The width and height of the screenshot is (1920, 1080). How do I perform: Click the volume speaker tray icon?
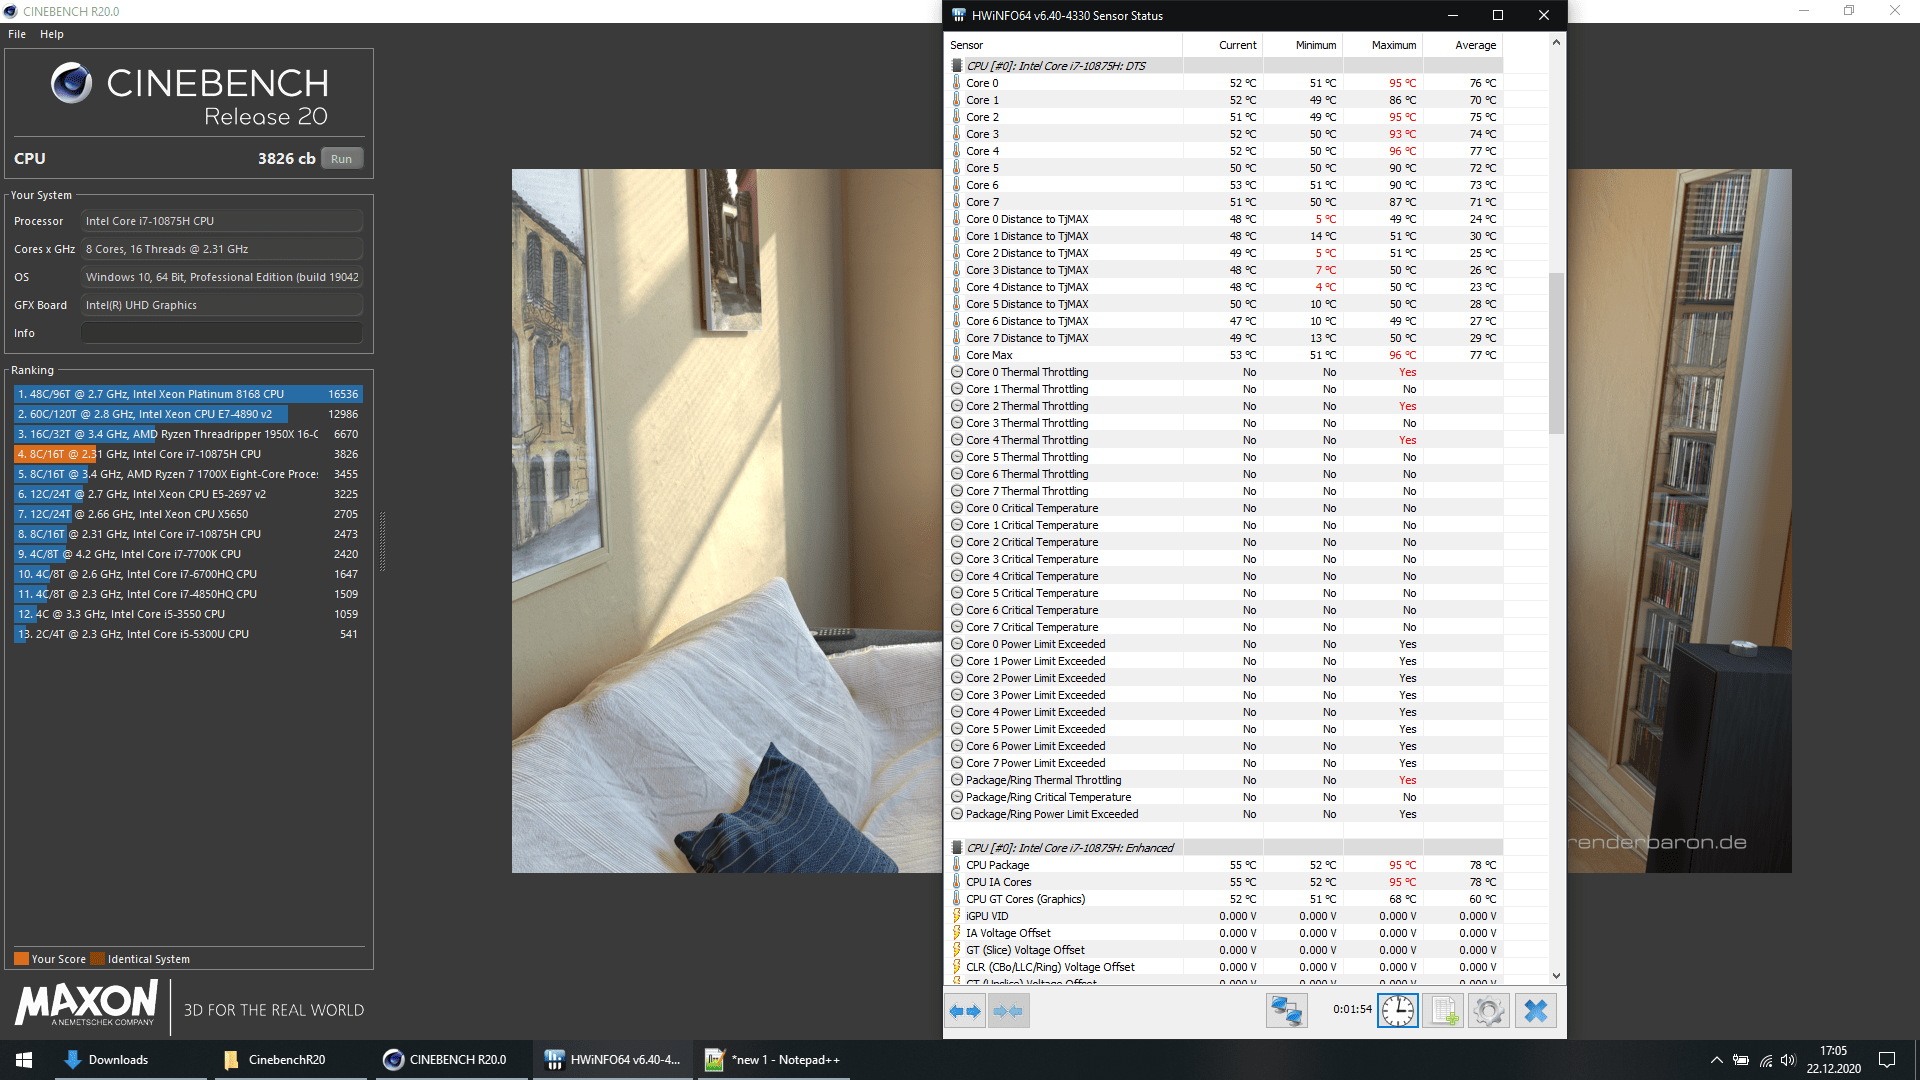(x=1788, y=1060)
